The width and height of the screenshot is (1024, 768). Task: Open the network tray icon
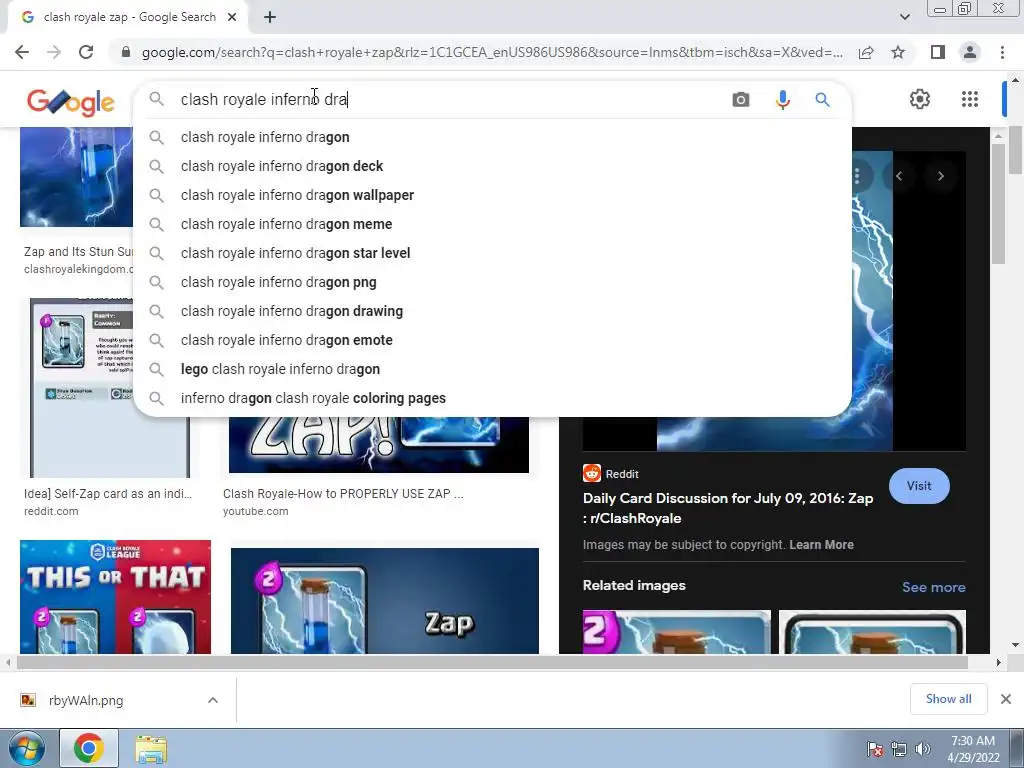click(899, 749)
